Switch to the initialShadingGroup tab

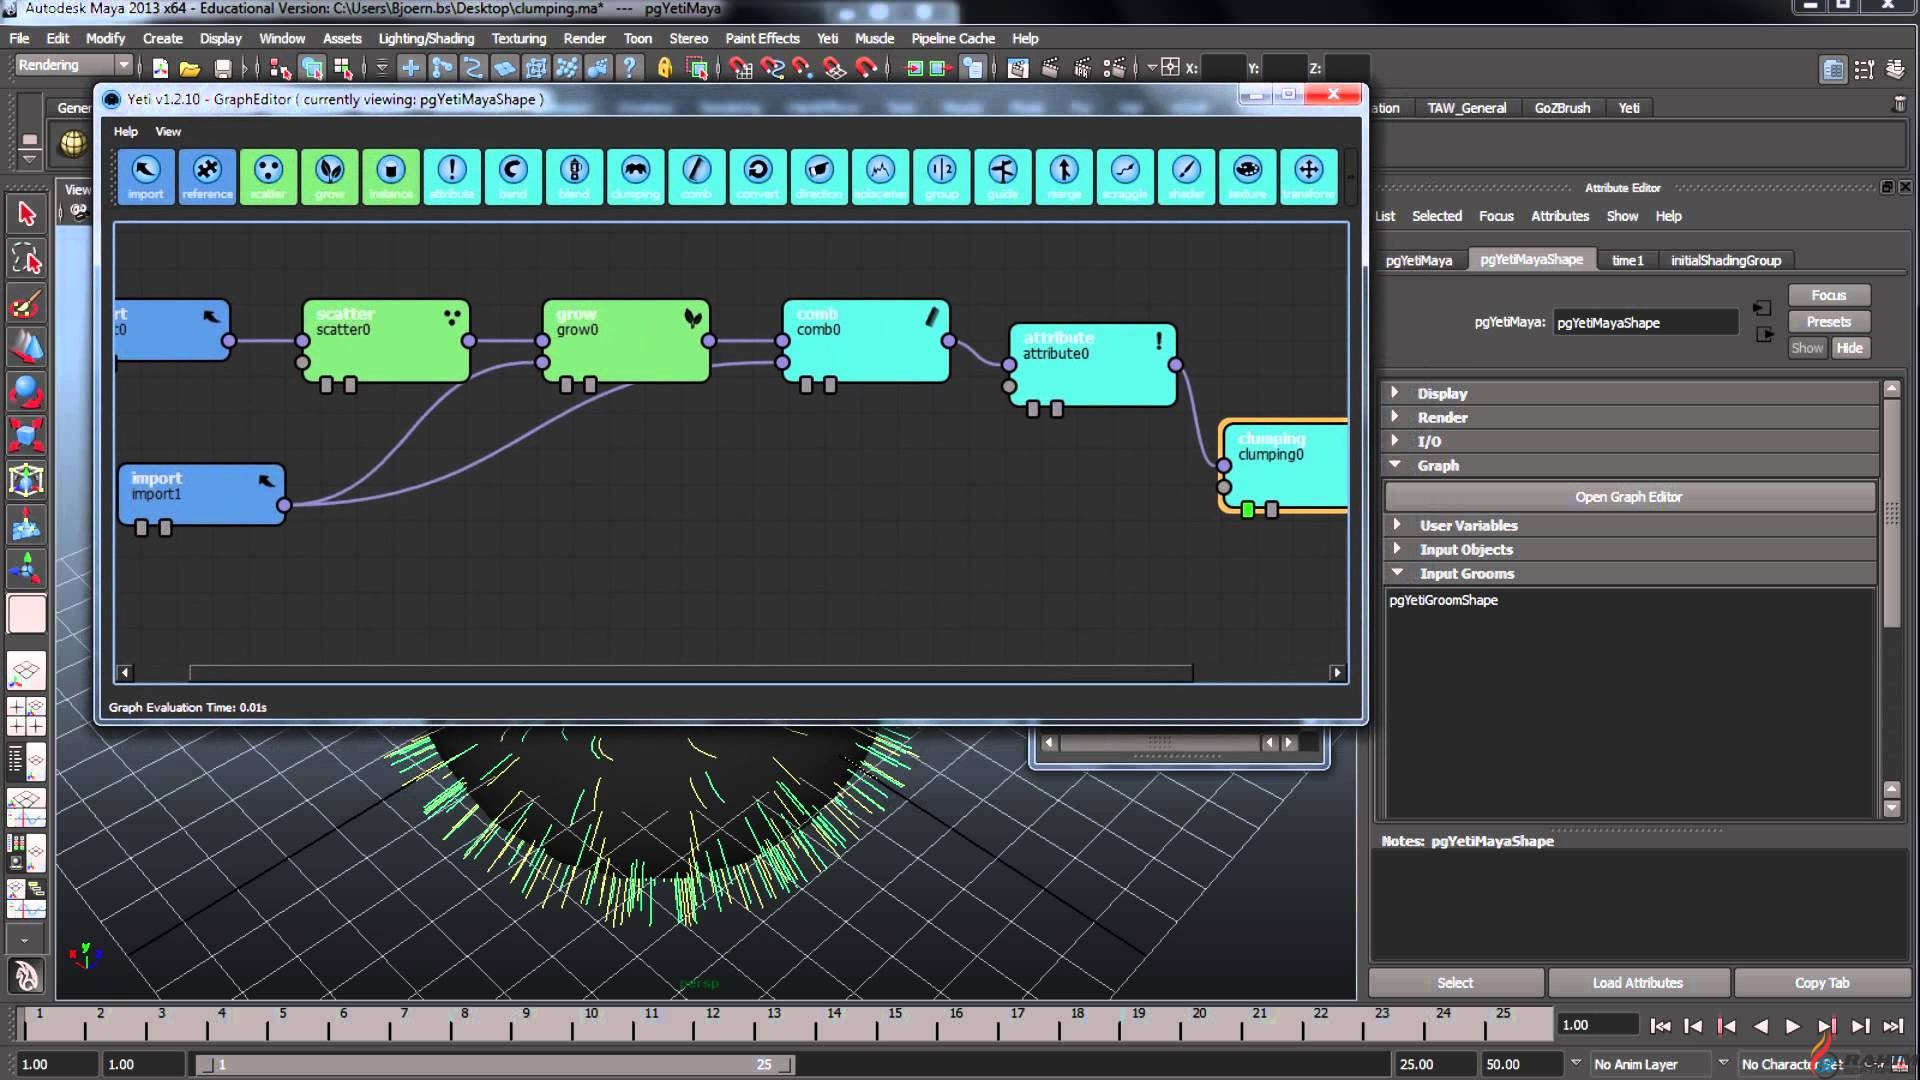1725,260
